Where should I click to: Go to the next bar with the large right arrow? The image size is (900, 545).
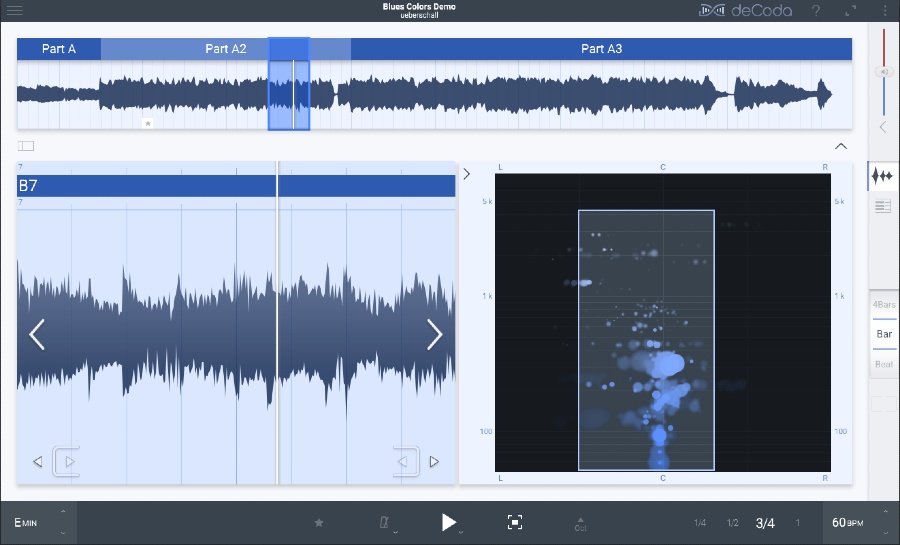tap(435, 334)
